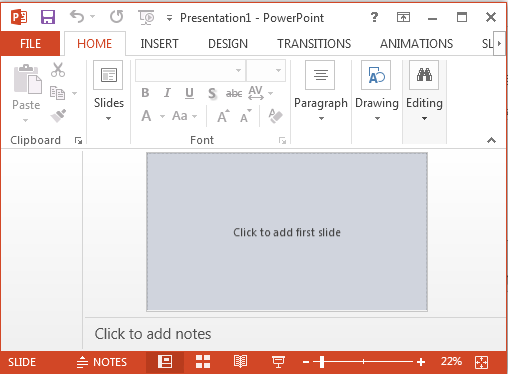Select the Format Painter brush
This screenshot has width=508, height=374.
(58, 116)
